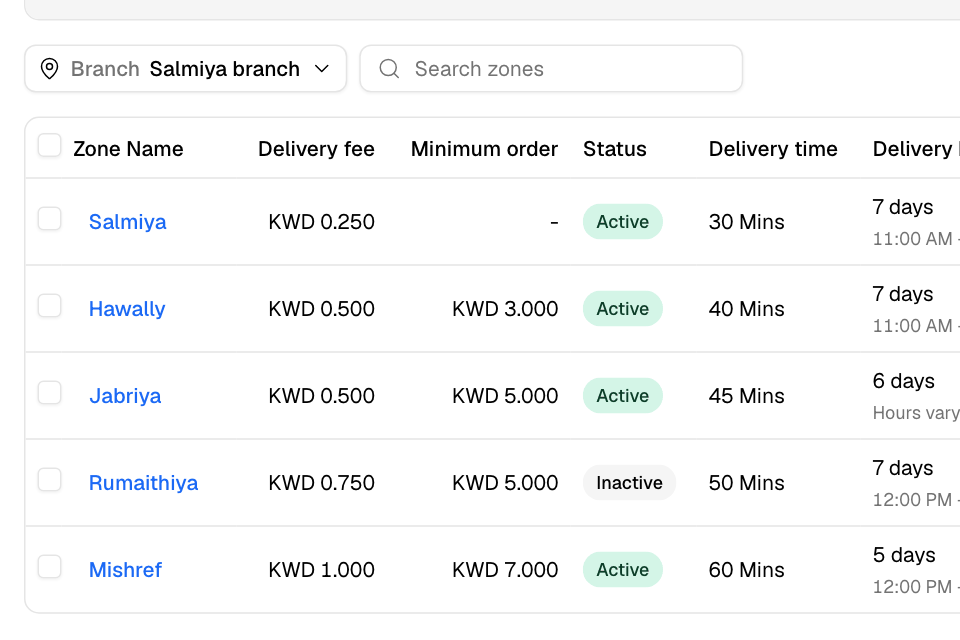Click the 5 days text in Mishref row
960x640 pixels.
[904, 555]
